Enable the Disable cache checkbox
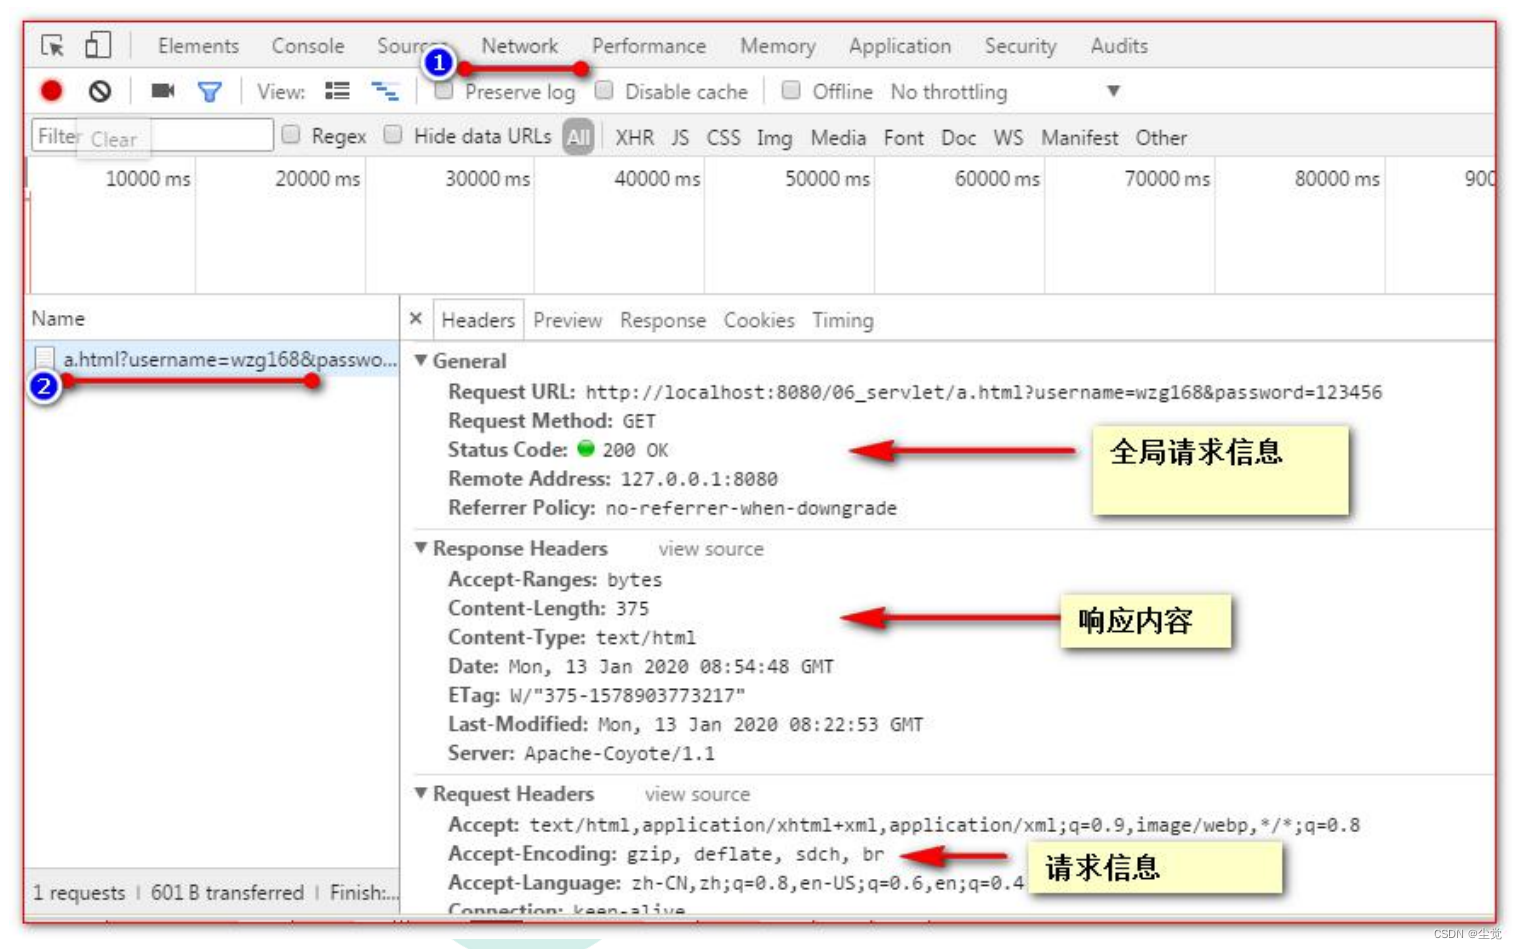Image resolution: width=1517 pixels, height=949 pixels. point(606,91)
